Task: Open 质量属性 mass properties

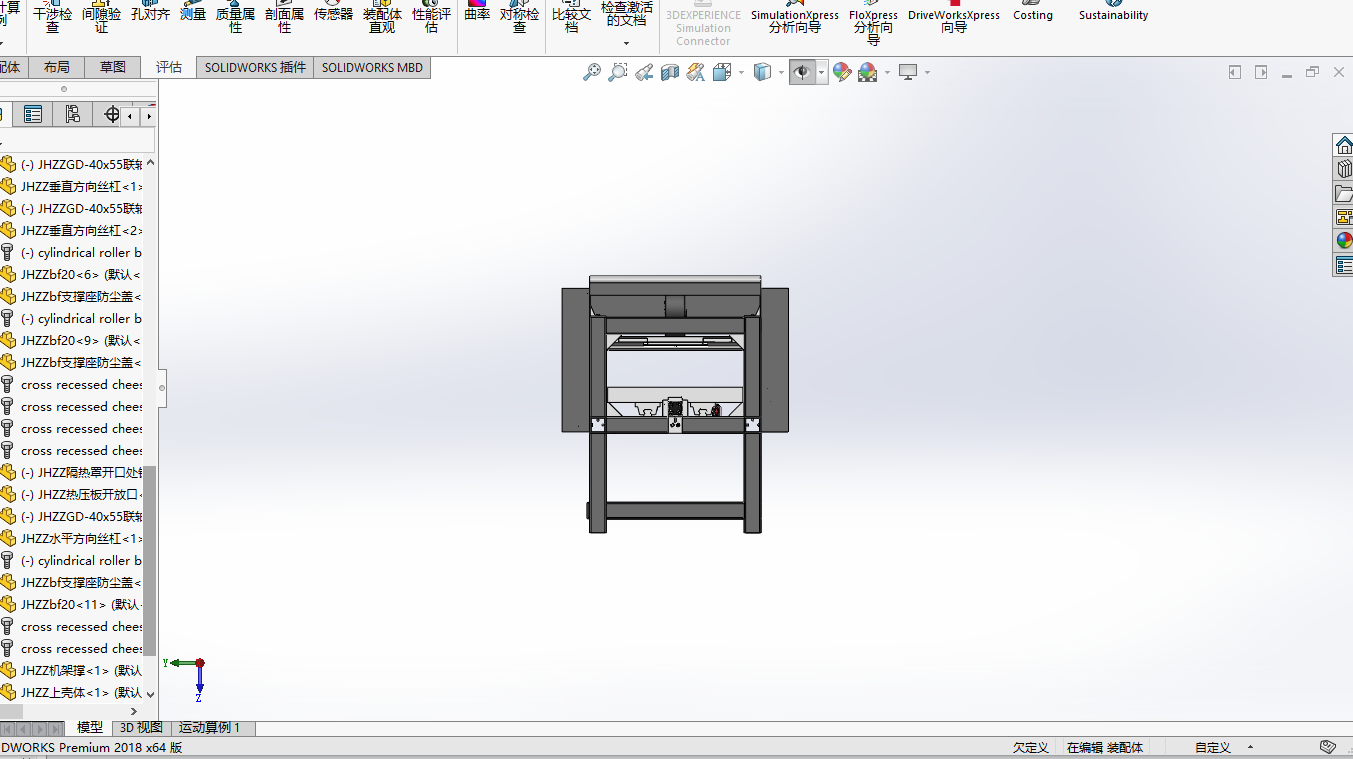Action: (235, 16)
